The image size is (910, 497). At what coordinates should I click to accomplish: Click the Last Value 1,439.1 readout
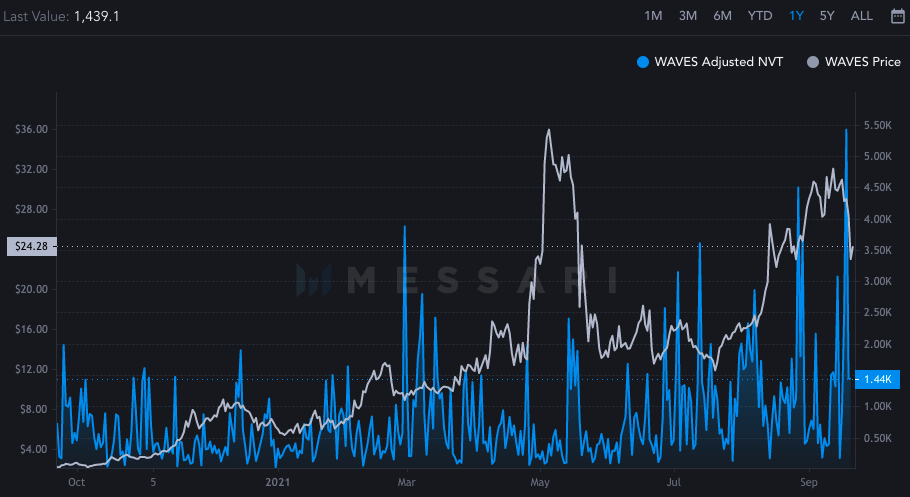(x=61, y=16)
